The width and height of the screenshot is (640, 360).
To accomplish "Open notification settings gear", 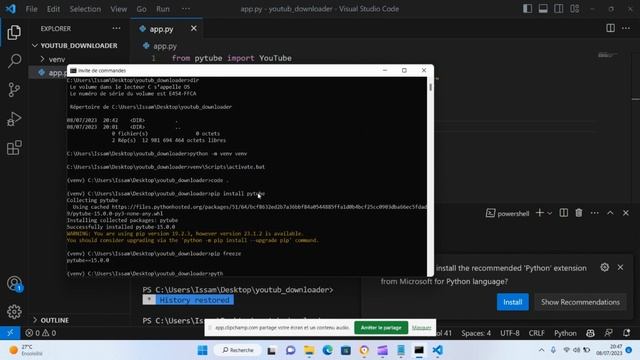I will pos(604,267).
